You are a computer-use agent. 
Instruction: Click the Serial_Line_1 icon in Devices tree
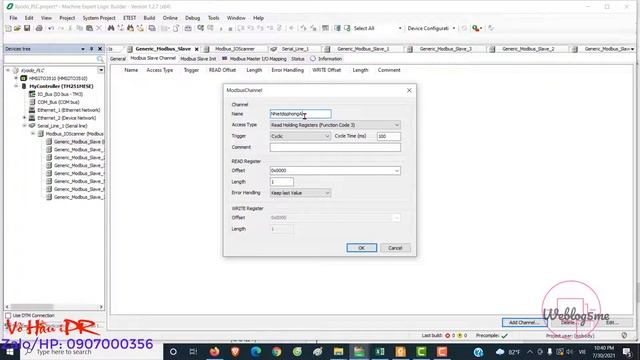(32, 126)
